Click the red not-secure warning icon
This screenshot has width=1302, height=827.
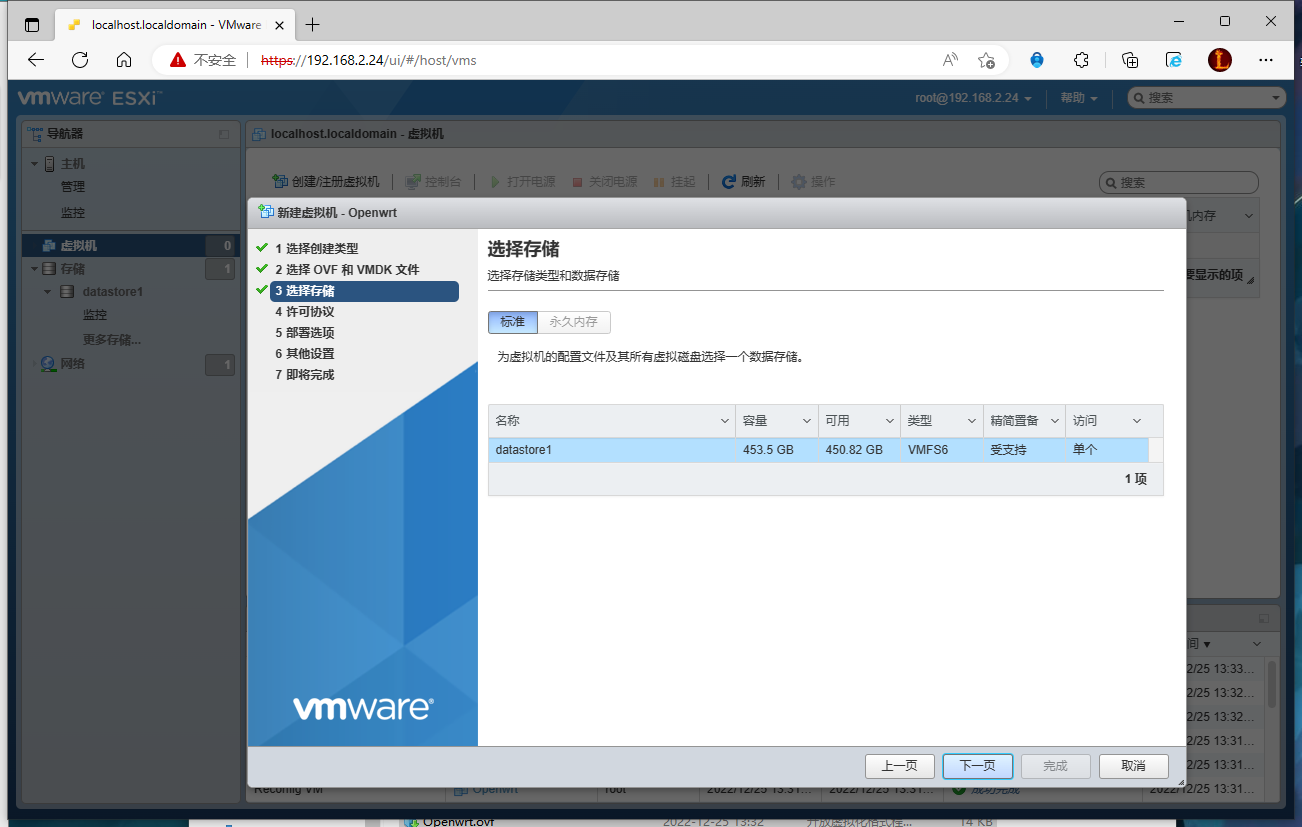[178, 60]
